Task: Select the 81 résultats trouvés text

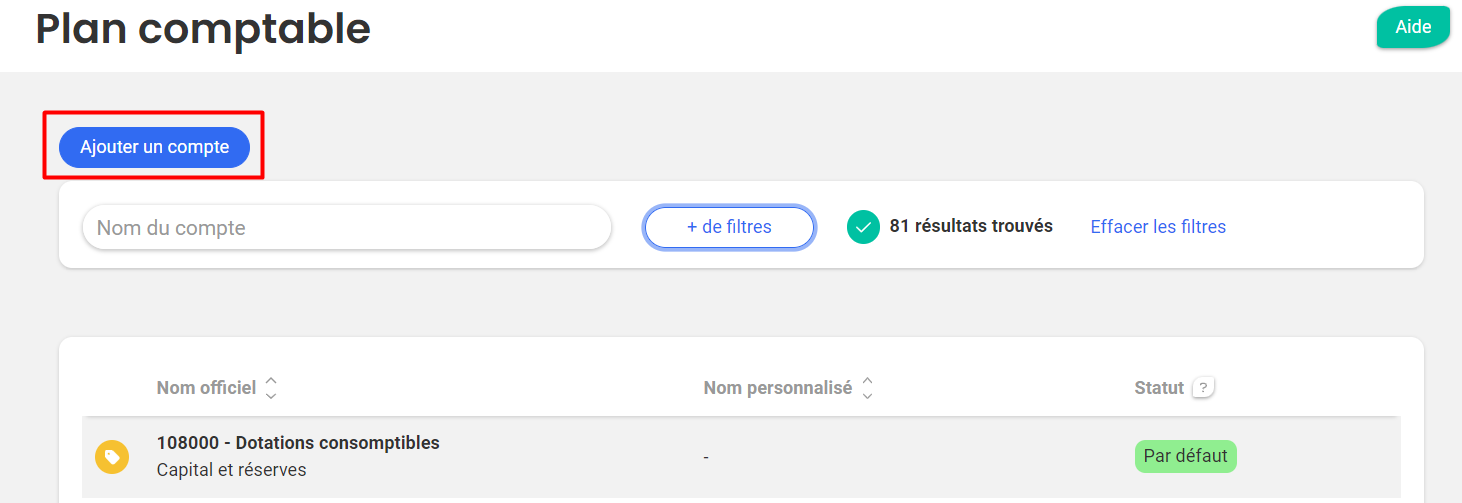Action: [971, 226]
